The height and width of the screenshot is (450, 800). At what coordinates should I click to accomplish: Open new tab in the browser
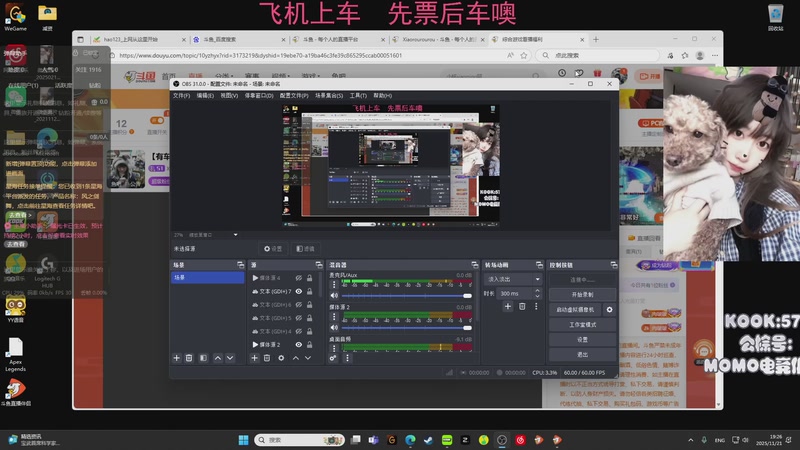[595, 39]
